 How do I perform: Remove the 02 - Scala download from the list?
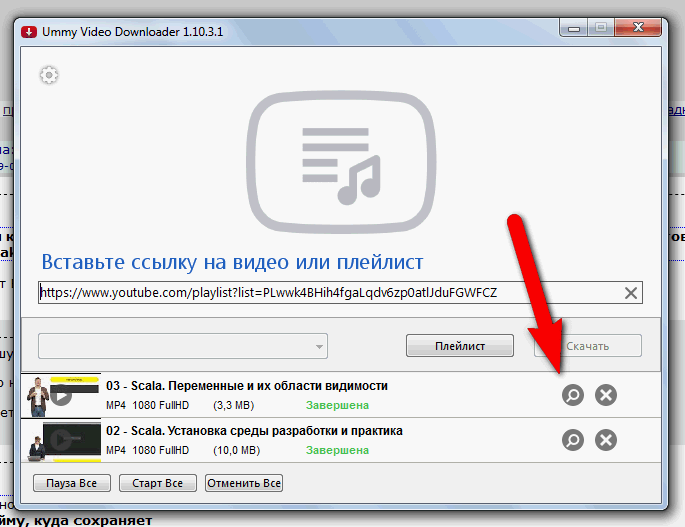click(x=605, y=440)
